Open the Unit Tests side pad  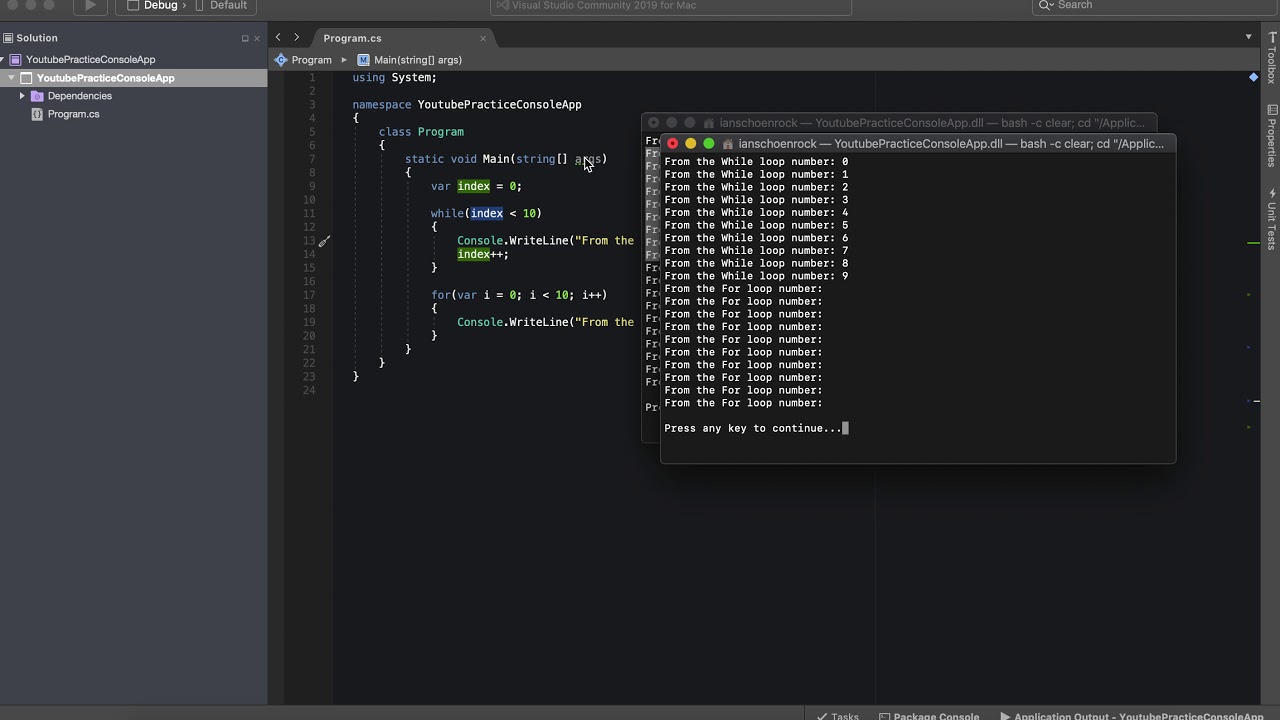[1272, 218]
